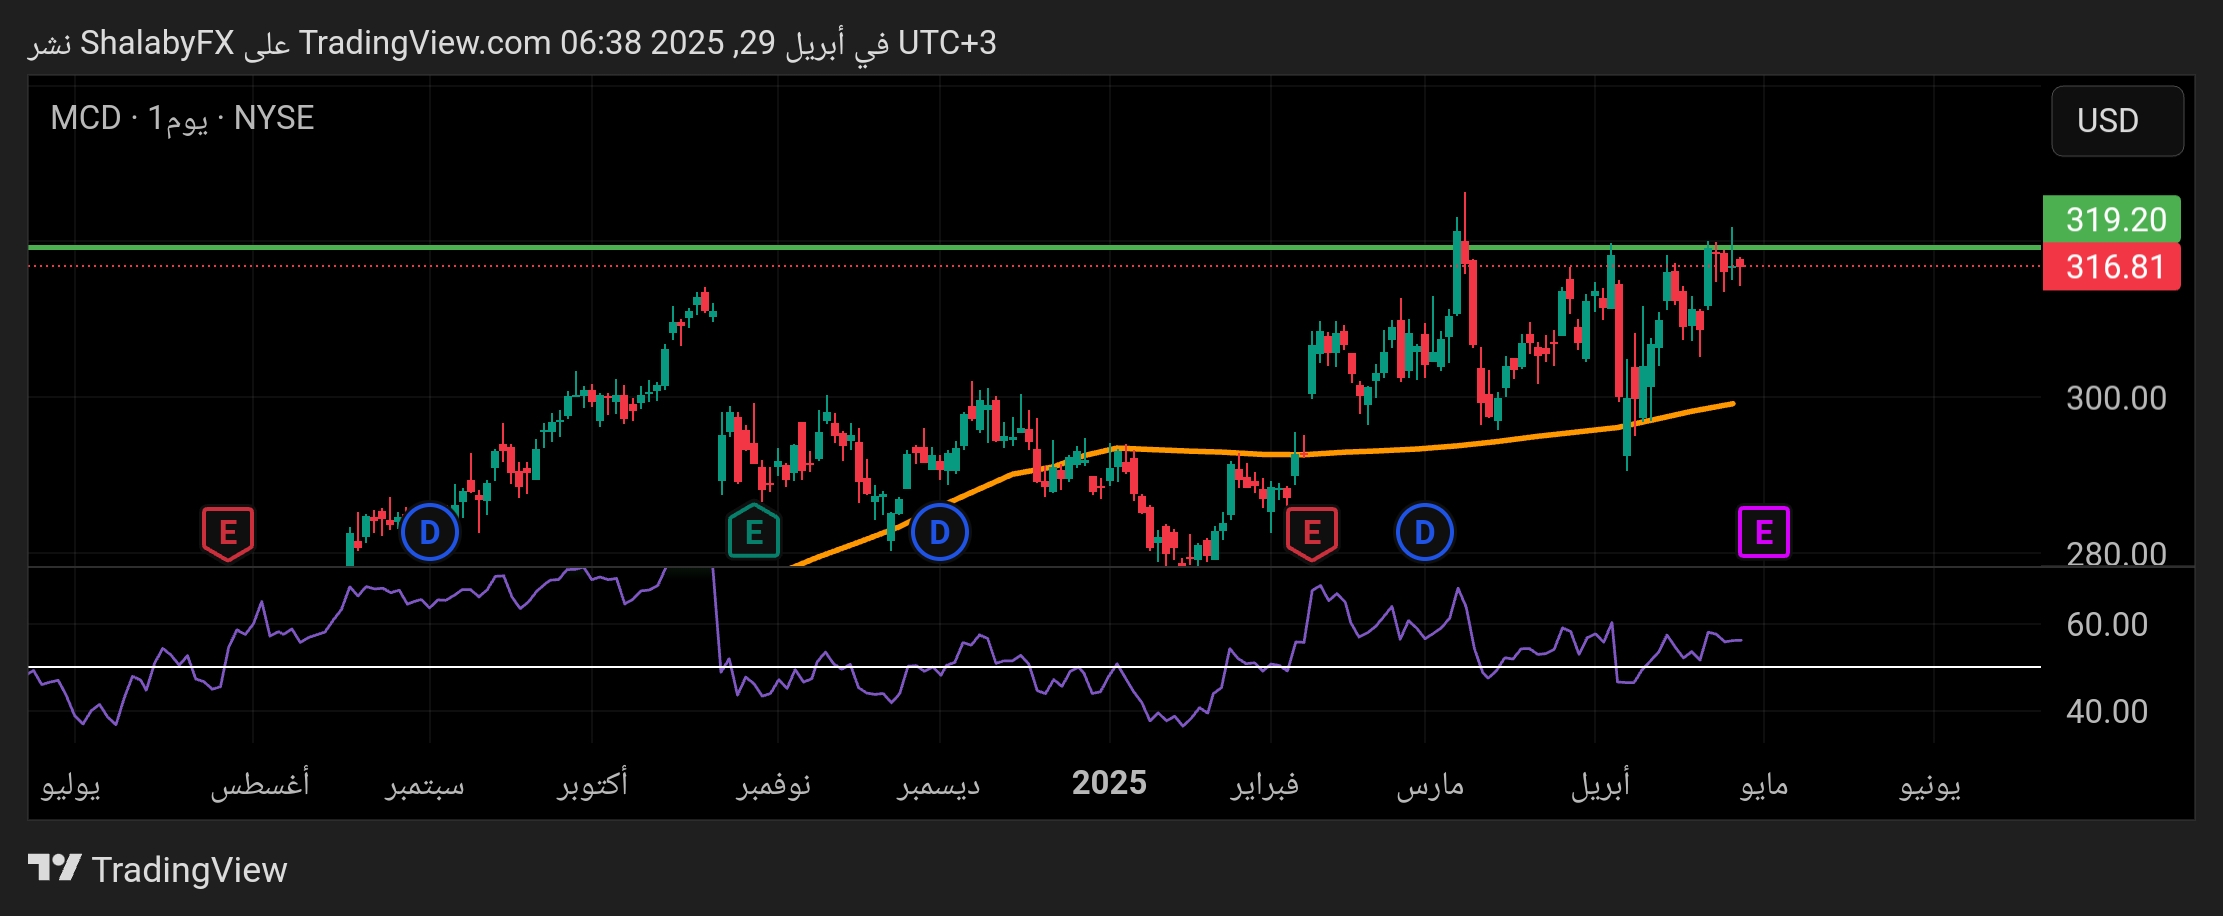Click the 2025 year label on time axis
This screenshot has width=2223, height=916.
click(1109, 783)
